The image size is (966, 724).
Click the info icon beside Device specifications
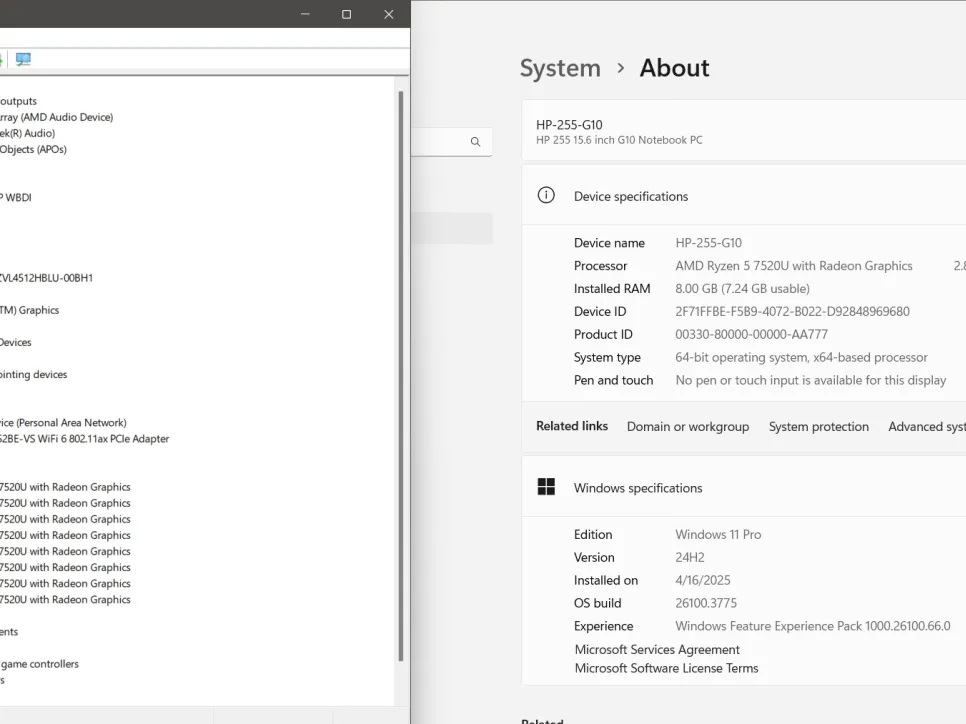click(546, 195)
